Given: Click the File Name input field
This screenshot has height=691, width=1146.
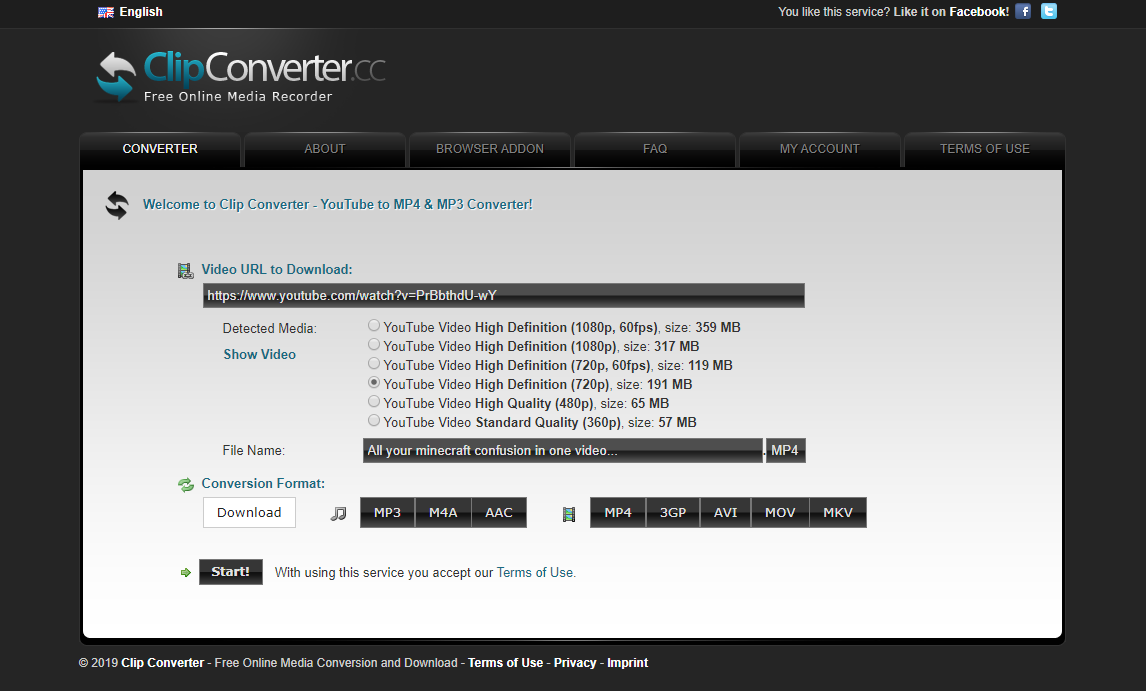Looking at the screenshot, I should (x=563, y=450).
